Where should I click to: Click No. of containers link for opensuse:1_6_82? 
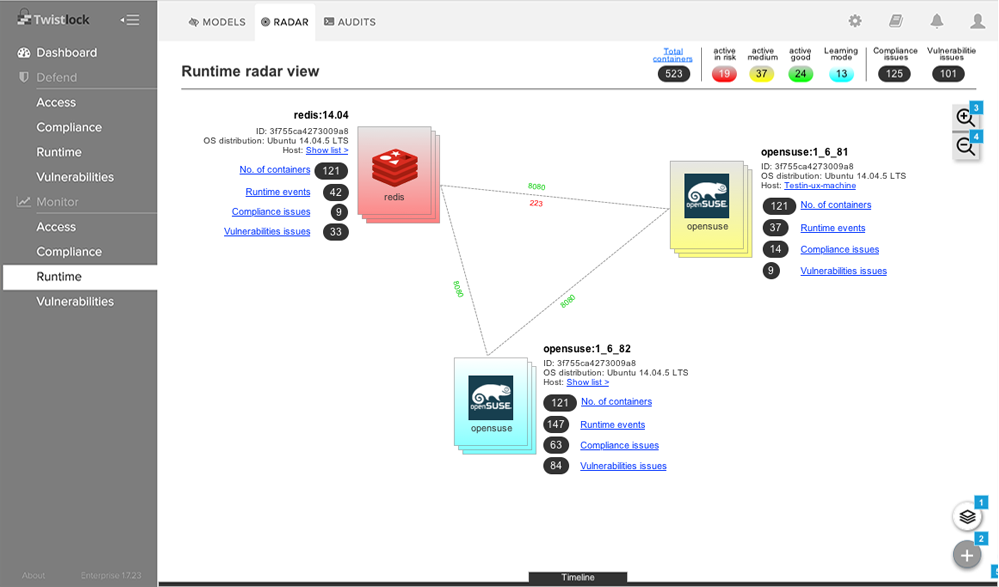(x=616, y=402)
